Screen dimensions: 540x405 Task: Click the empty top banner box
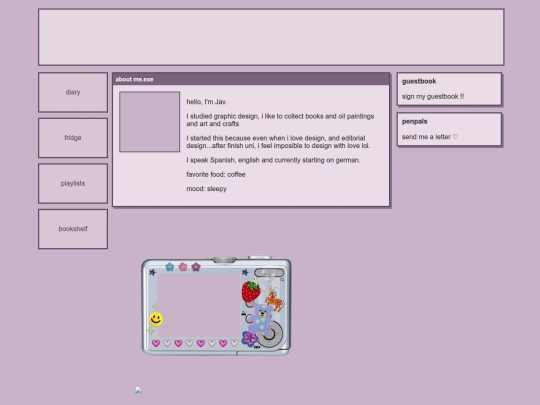click(x=271, y=37)
